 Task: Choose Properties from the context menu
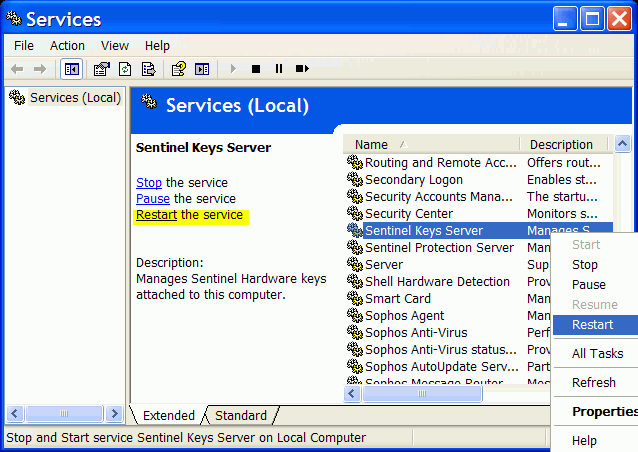(x=595, y=412)
